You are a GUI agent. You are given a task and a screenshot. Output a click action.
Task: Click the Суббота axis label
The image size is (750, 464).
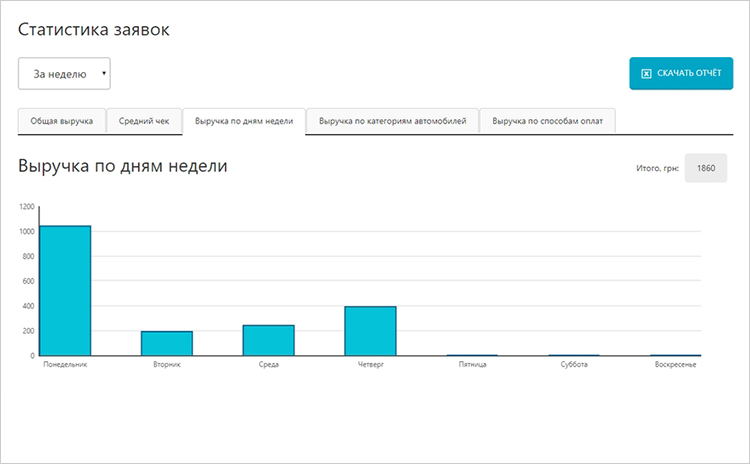click(574, 365)
